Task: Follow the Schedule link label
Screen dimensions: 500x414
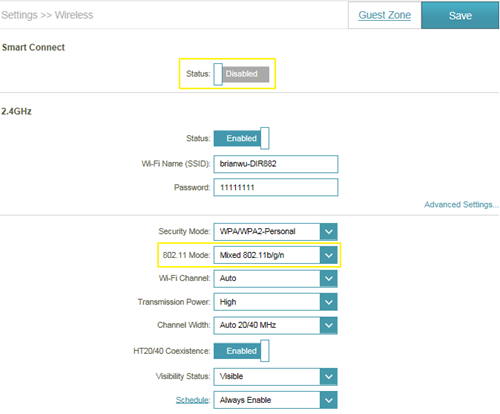Action: click(x=193, y=400)
